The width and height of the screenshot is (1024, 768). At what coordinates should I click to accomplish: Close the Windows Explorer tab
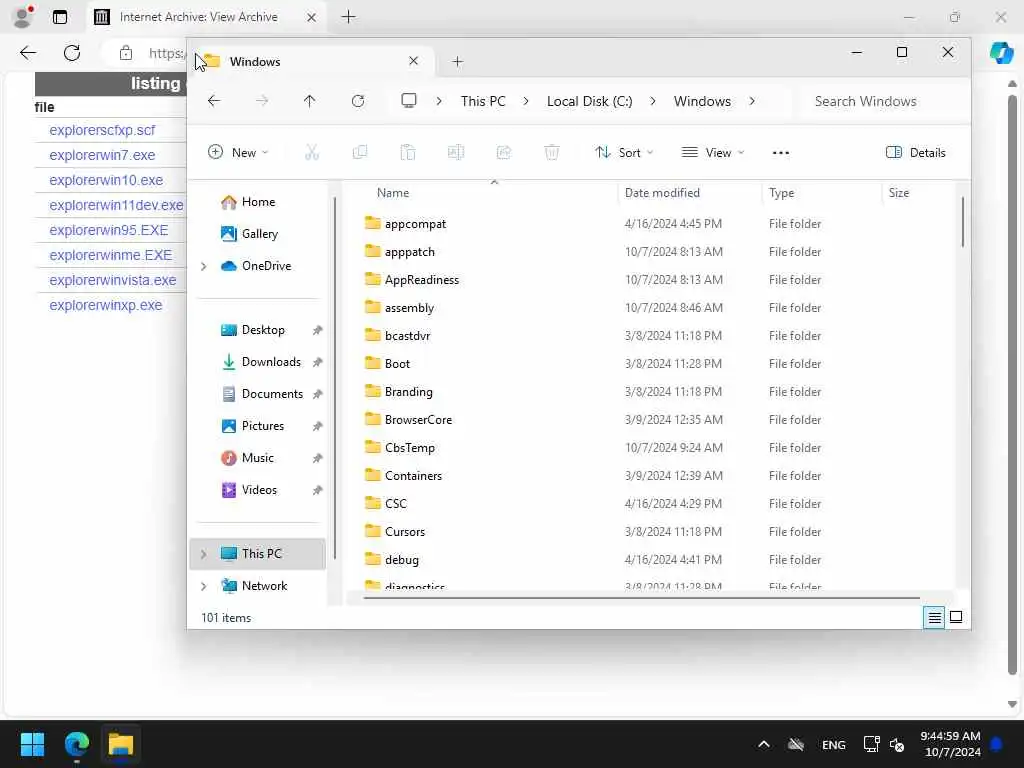pyautogui.click(x=413, y=61)
